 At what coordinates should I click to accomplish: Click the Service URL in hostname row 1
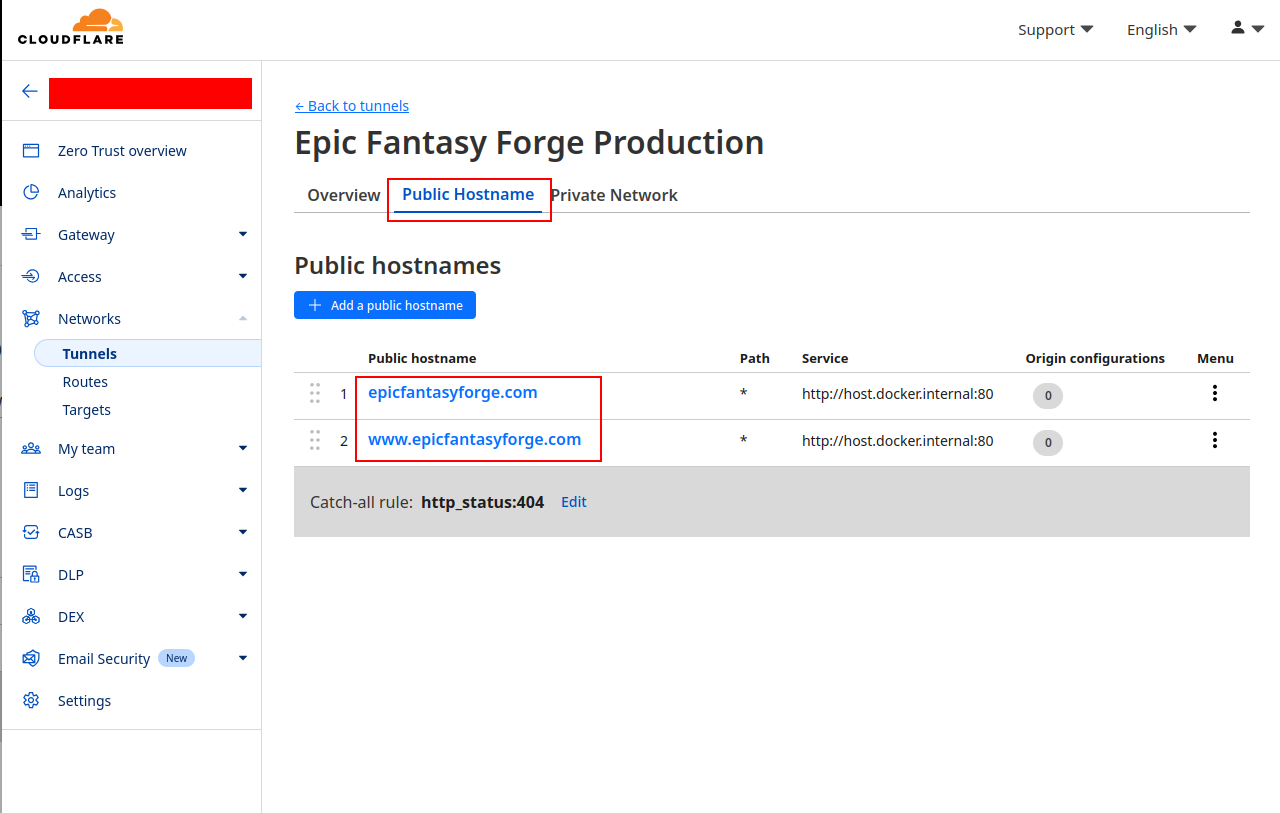(898, 394)
